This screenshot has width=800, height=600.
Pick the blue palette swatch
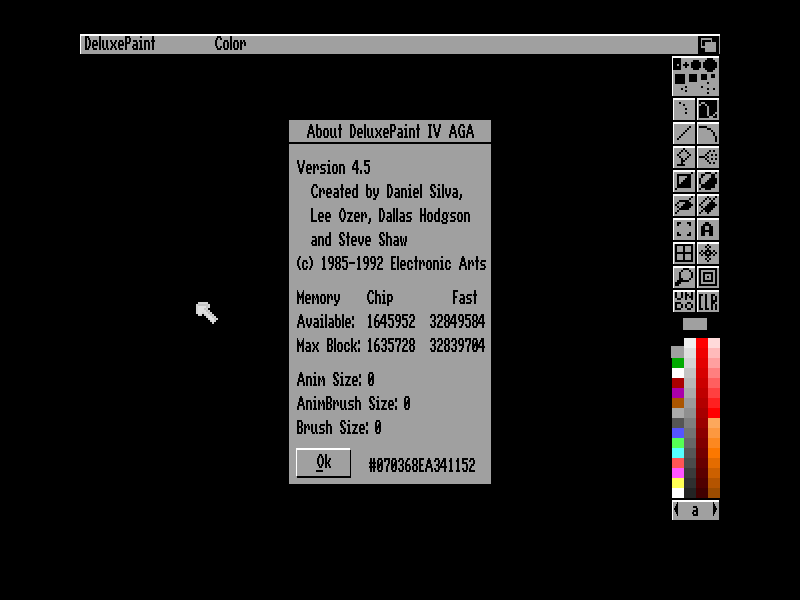click(678, 433)
